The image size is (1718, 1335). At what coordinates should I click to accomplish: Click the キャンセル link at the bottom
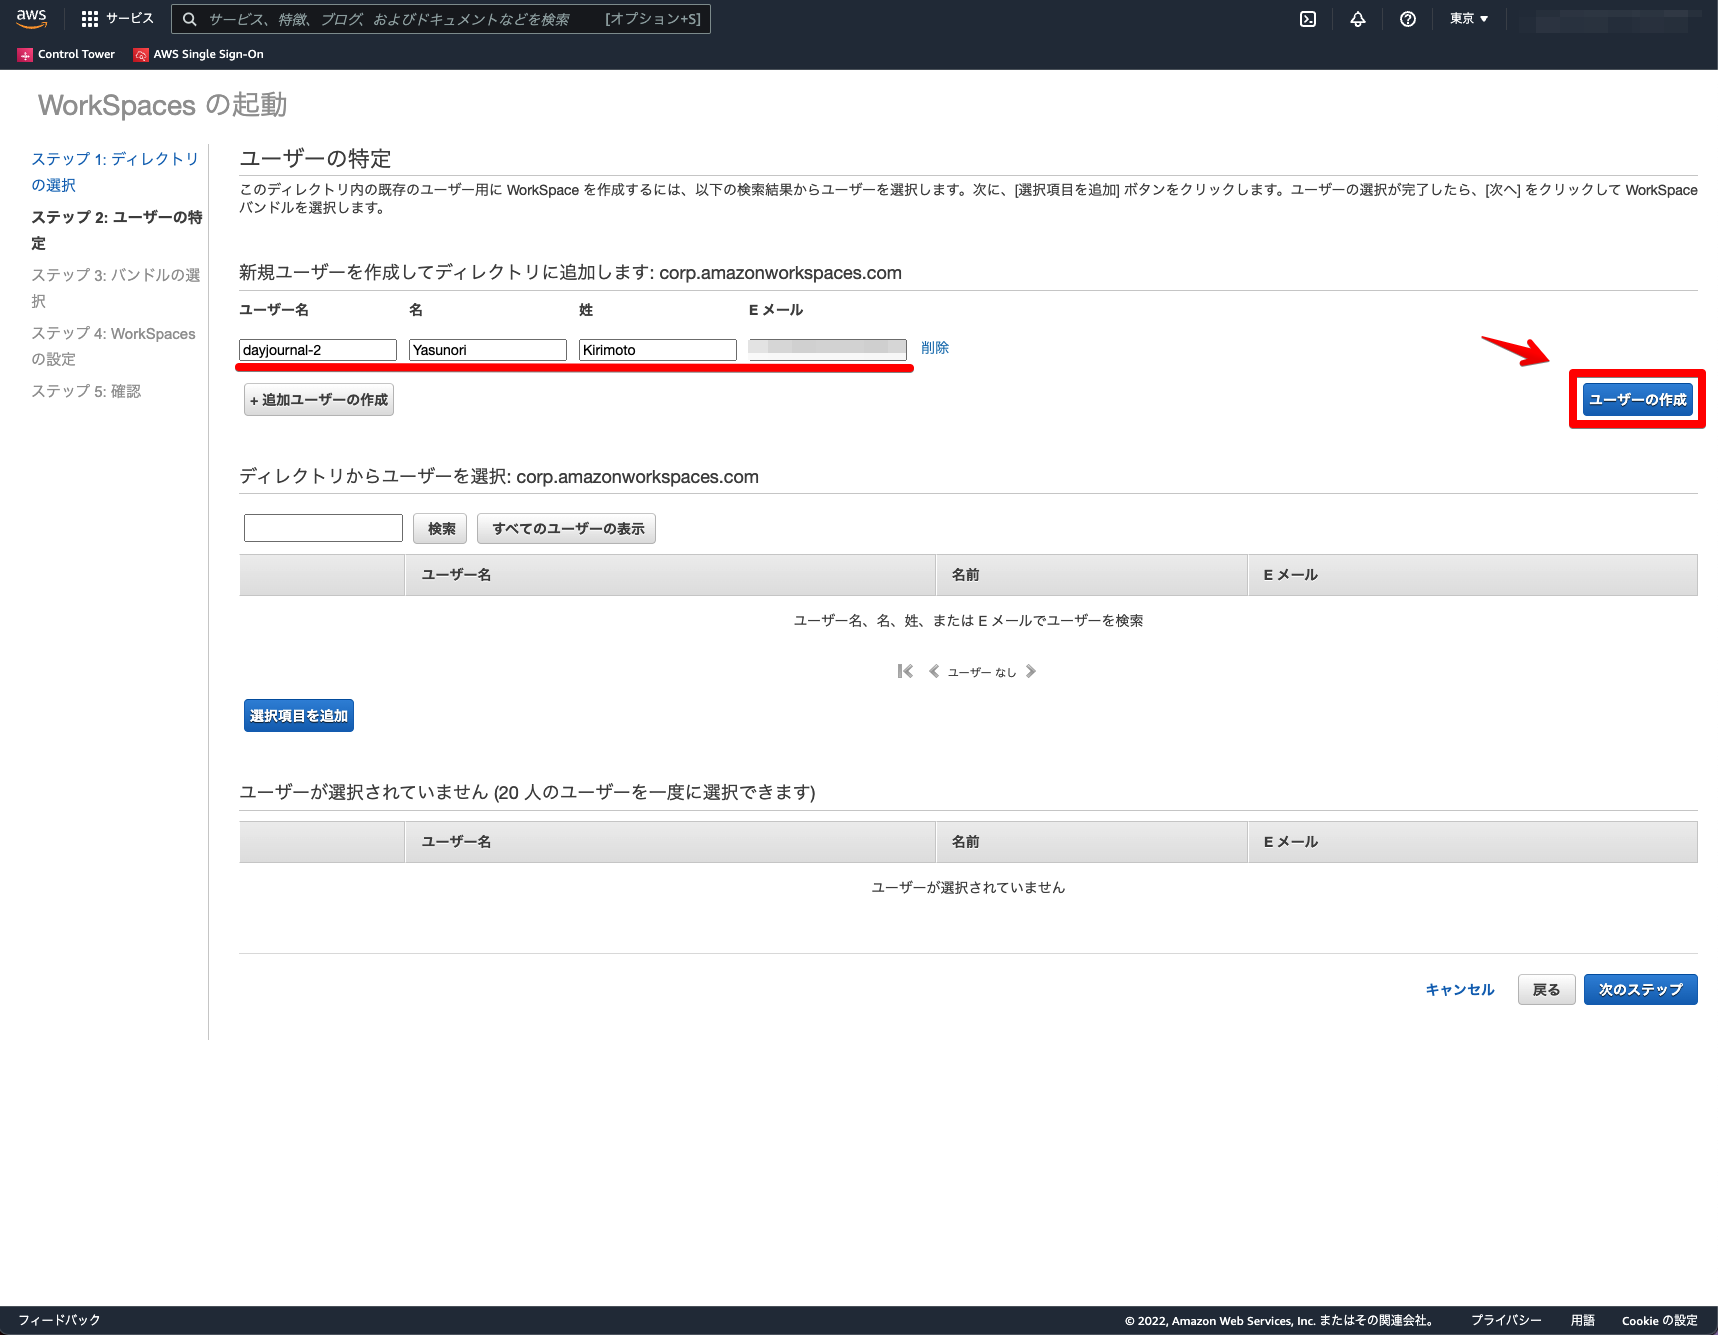click(1459, 989)
